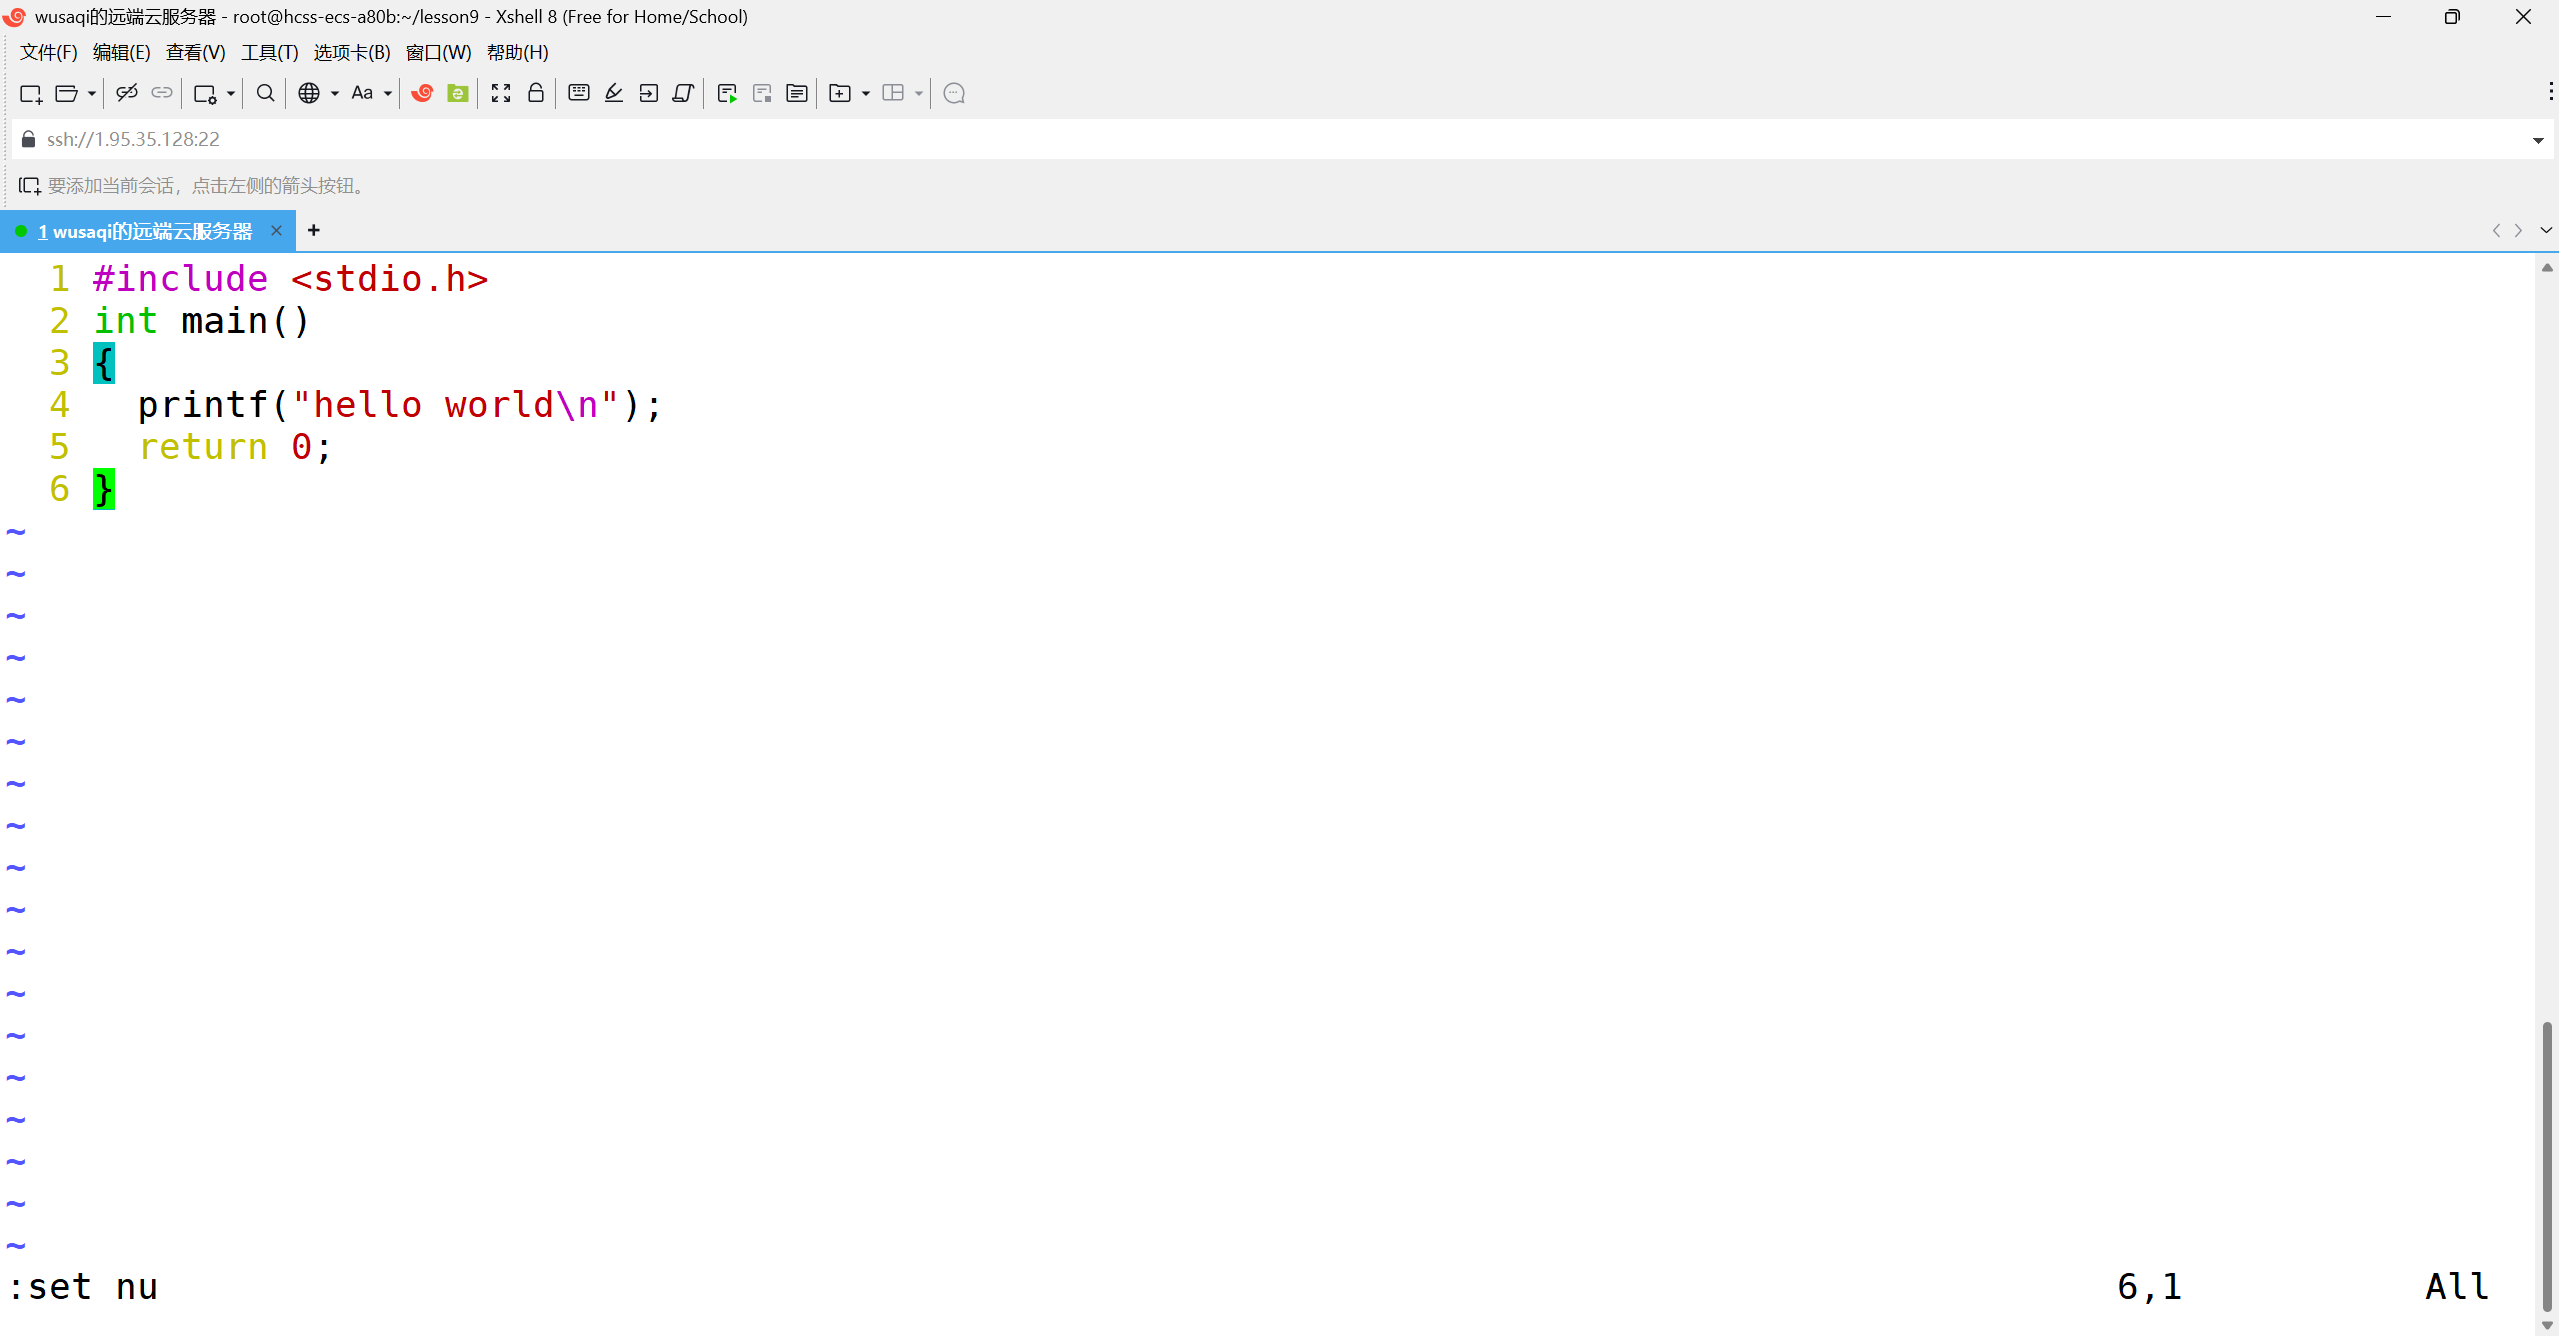The width and height of the screenshot is (2559, 1336).
Task: Open the session Properties icon
Action: coord(205,93)
